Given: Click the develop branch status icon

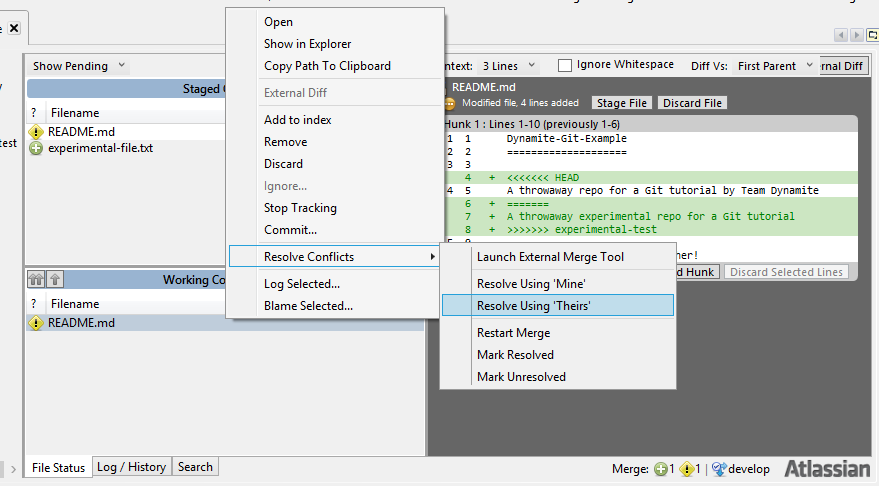Looking at the screenshot, I should click(x=719, y=469).
